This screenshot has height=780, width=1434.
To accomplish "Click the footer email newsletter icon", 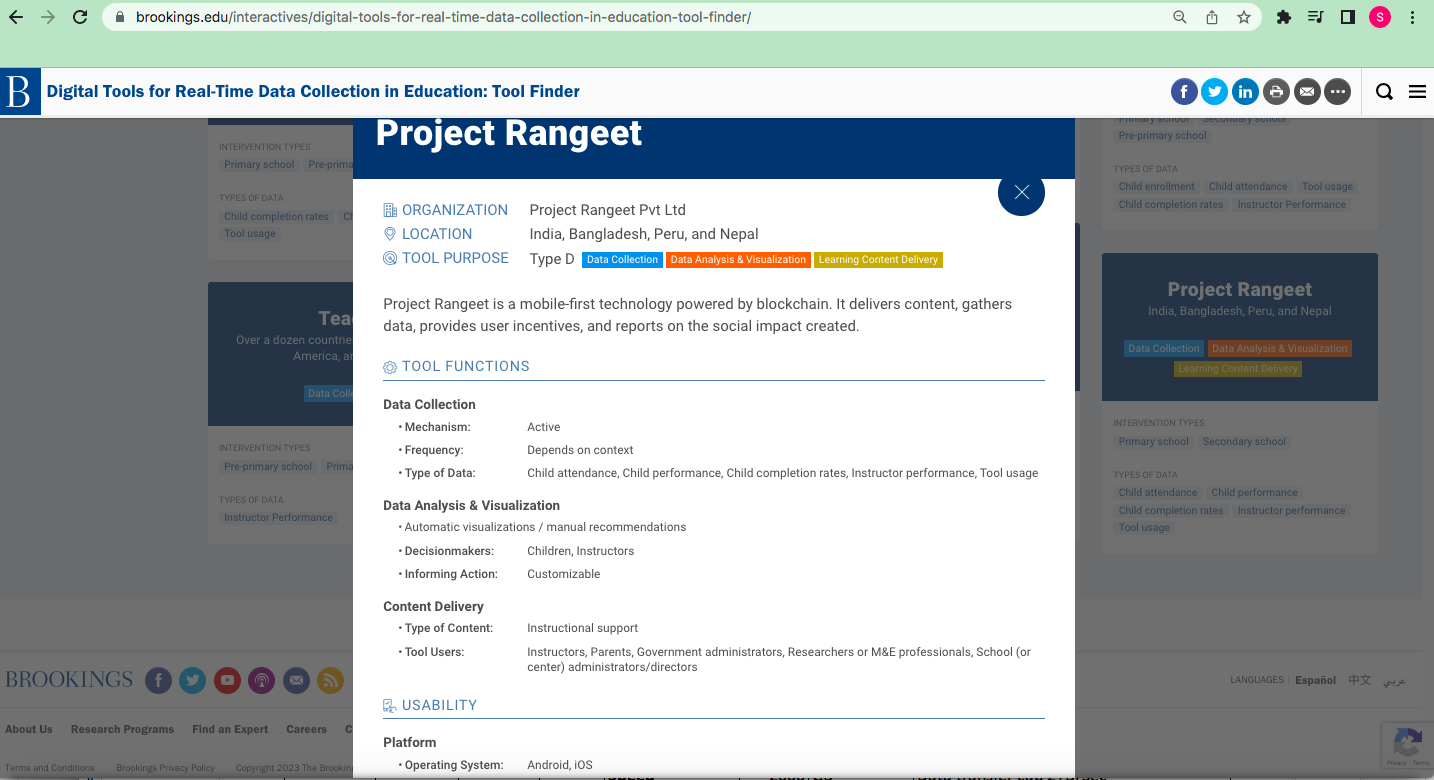I will pyautogui.click(x=296, y=681).
